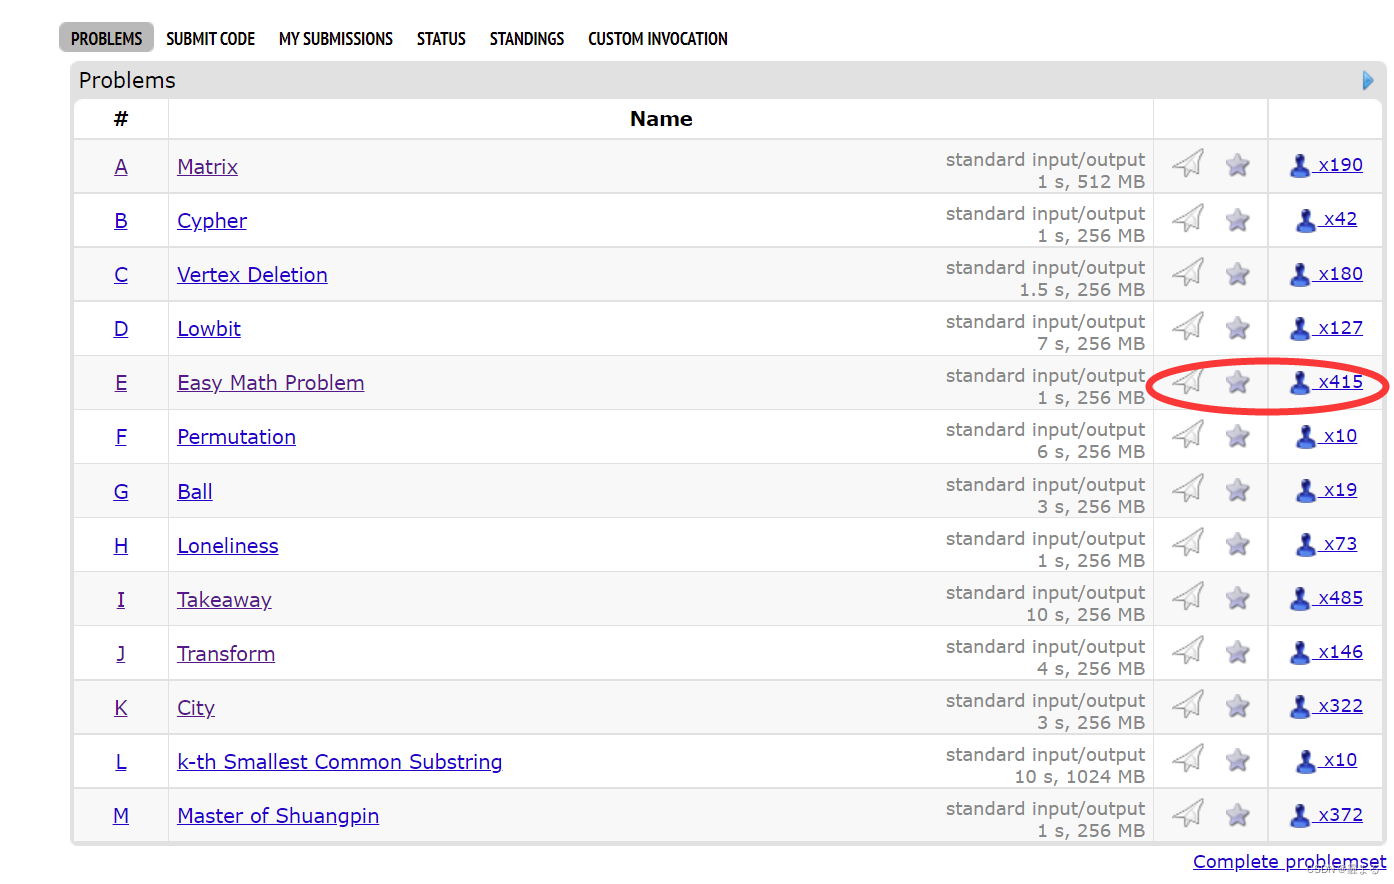
Task: Click the submit icon for Easy Math Problem
Action: (1187, 379)
